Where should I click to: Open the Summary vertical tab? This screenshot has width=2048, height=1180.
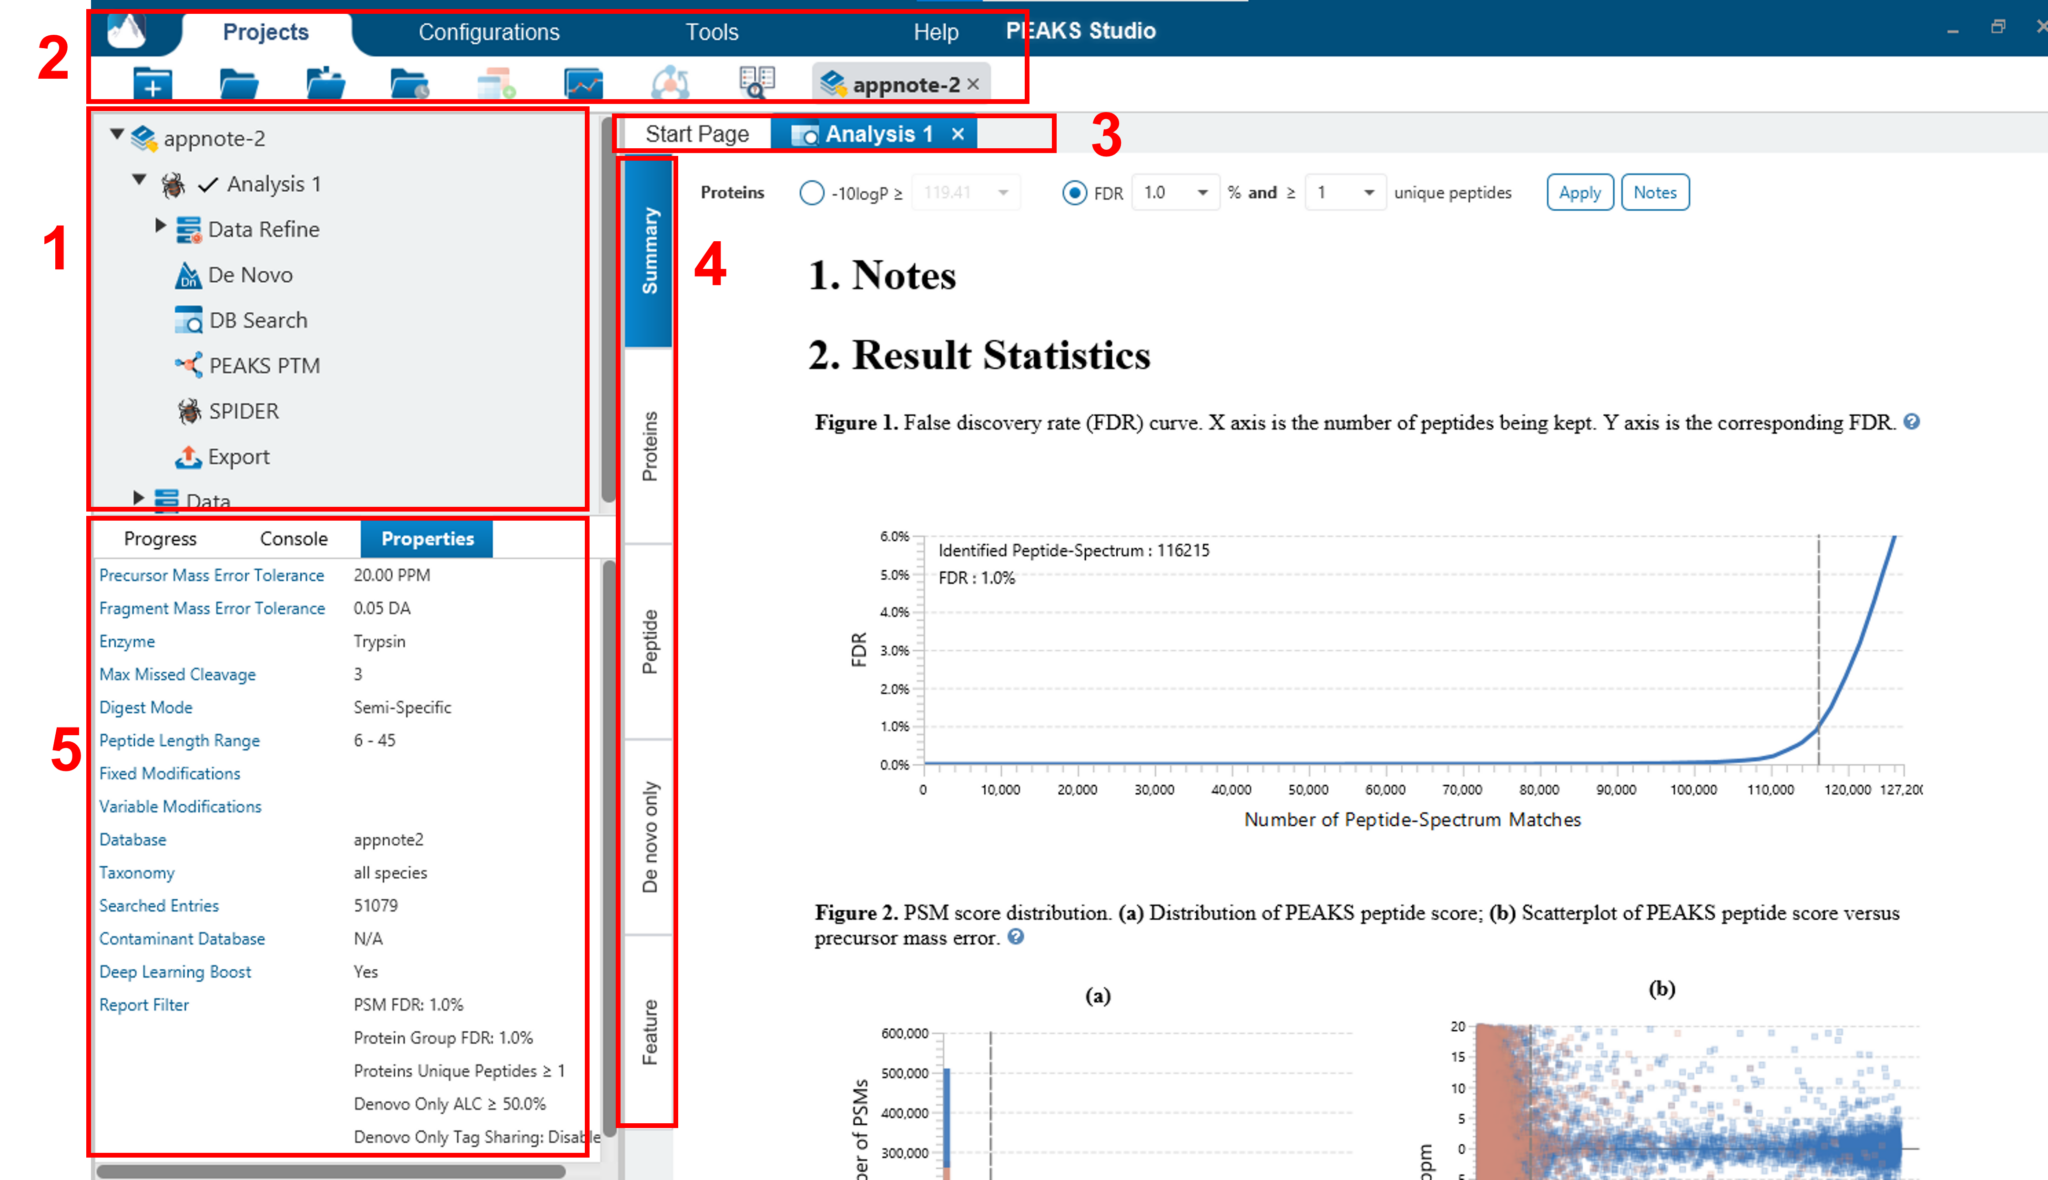click(649, 251)
